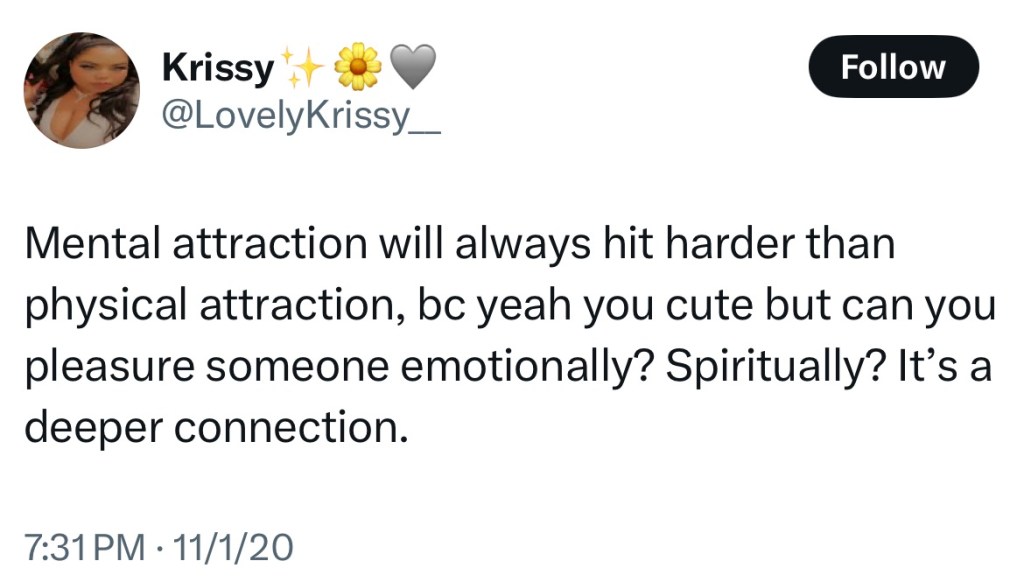Viewport: 1024px width, 582px height.
Task: Click the sparkles emoji beside Krissy
Action: [x=302, y=68]
